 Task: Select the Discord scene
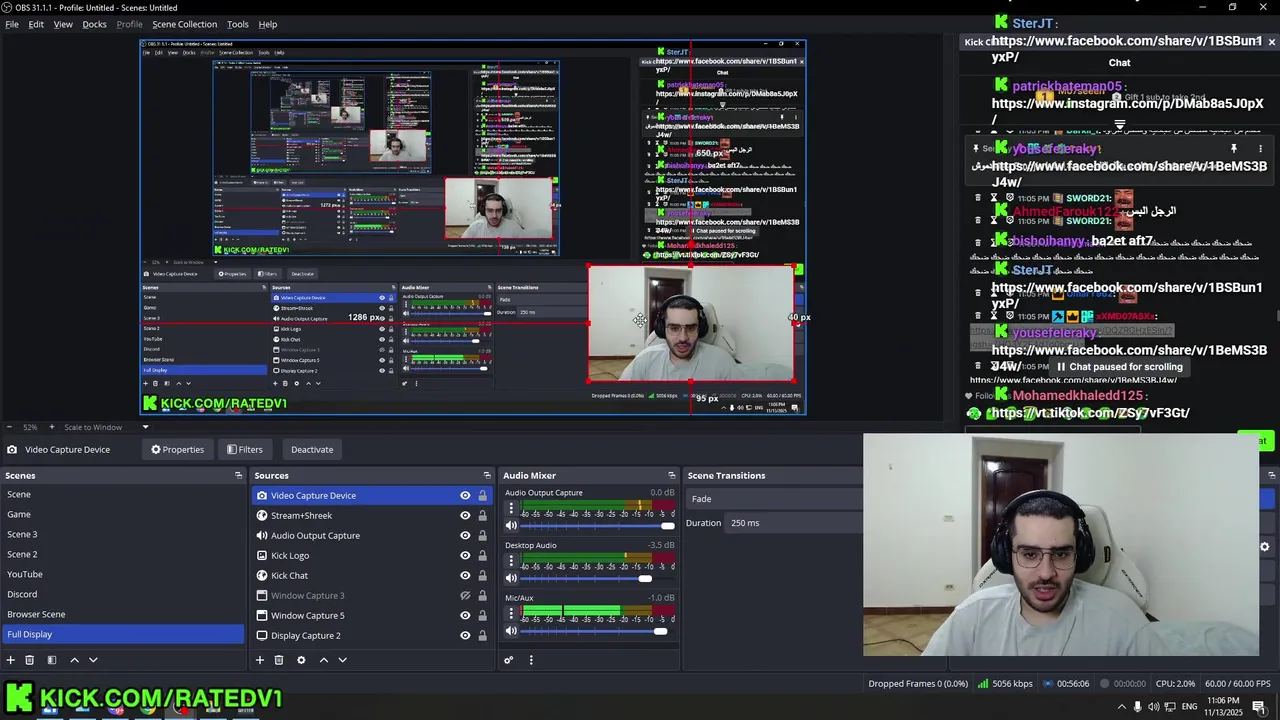122,594
